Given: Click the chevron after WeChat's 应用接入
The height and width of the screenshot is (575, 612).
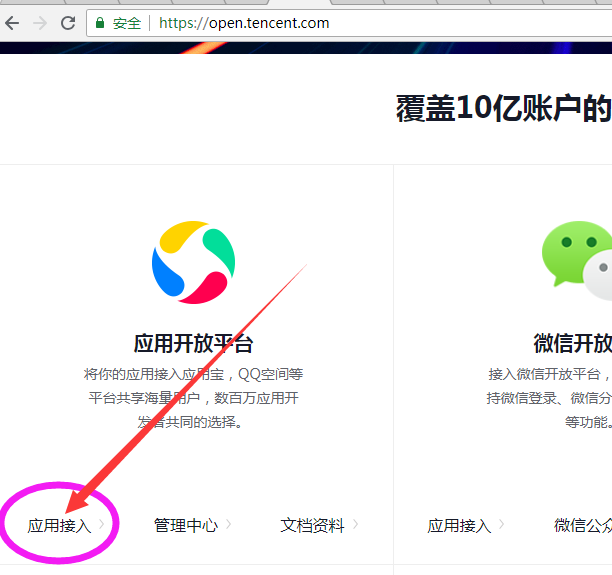Looking at the screenshot, I should 501,524.
